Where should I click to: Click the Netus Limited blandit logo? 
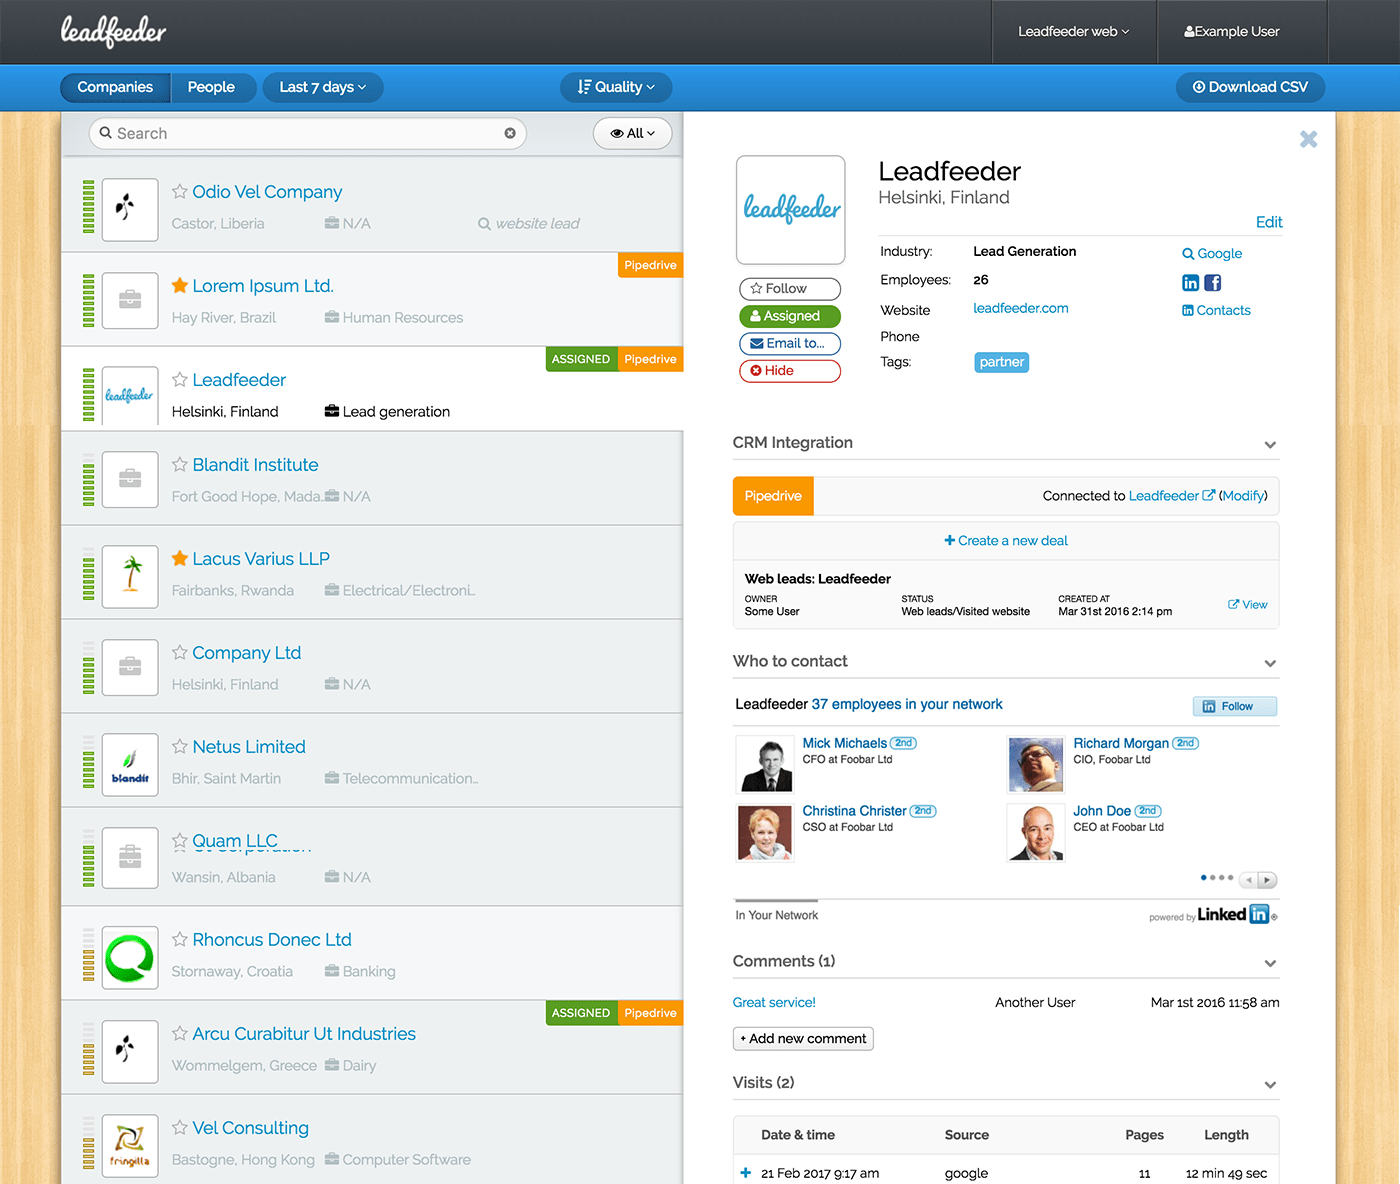[x=130, y=764]
